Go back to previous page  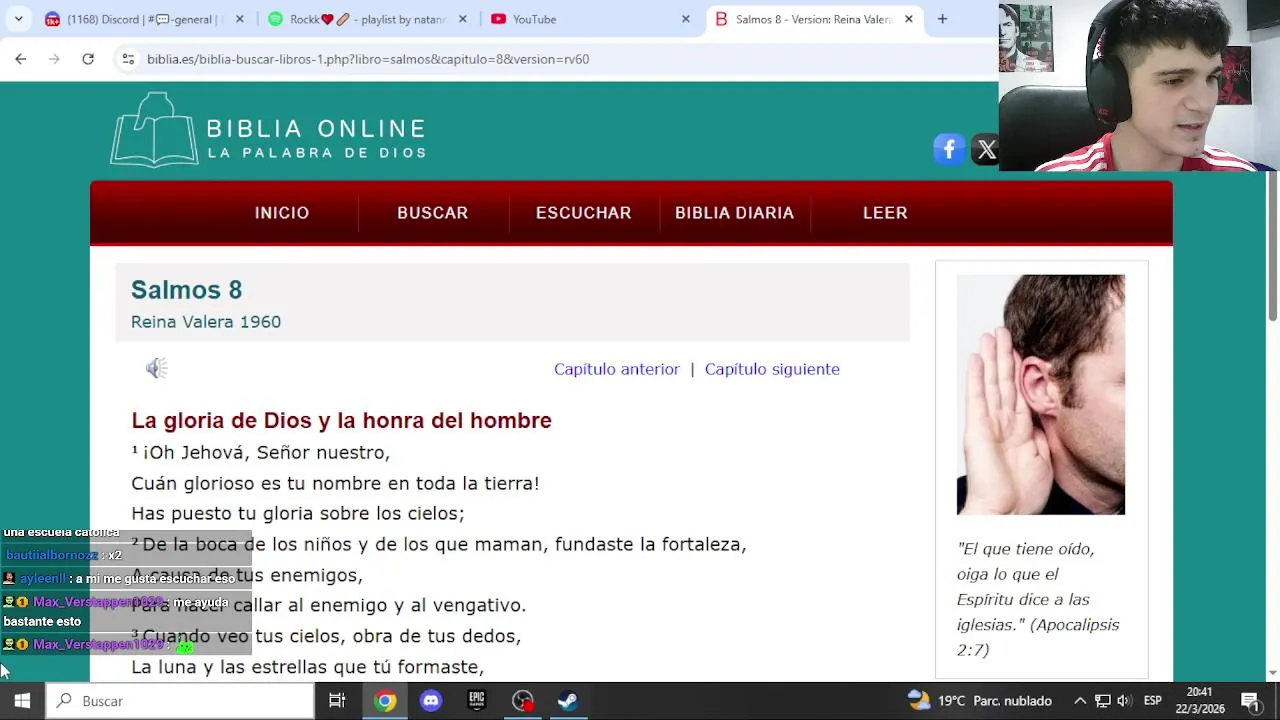point(20,59)
